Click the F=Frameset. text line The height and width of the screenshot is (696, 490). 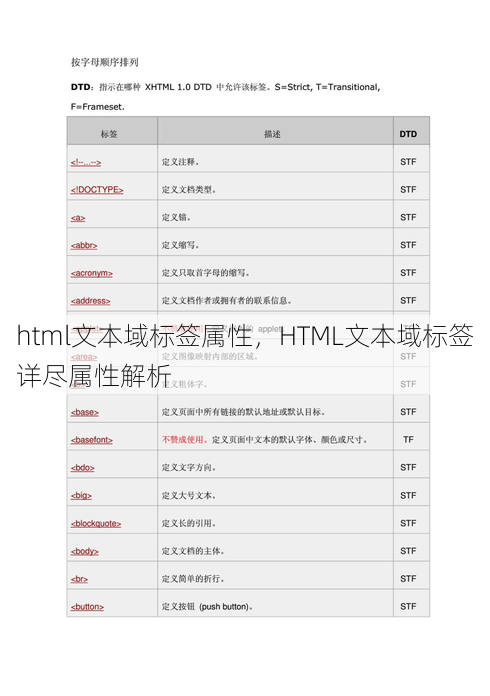(x=98, y=107)
